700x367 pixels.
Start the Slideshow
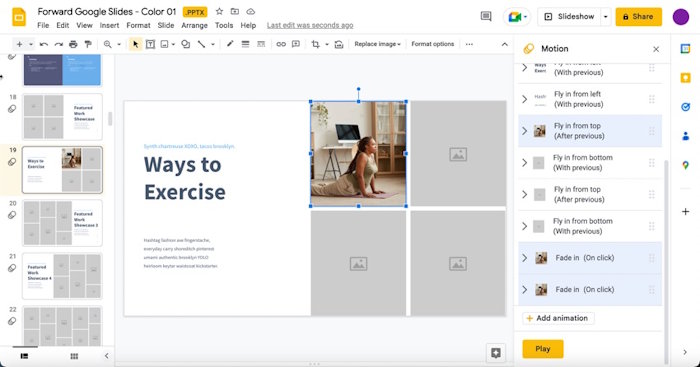point(569,17)
